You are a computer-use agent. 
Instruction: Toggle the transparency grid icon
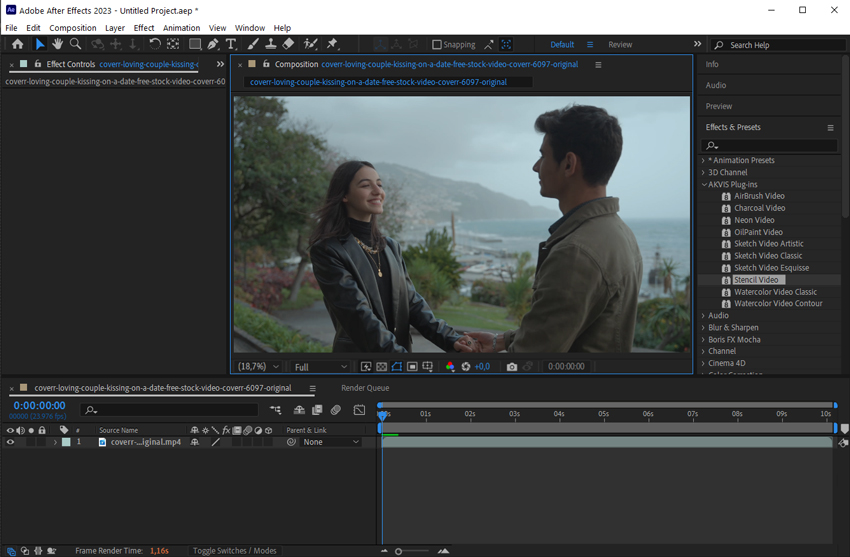pos(382,367)
